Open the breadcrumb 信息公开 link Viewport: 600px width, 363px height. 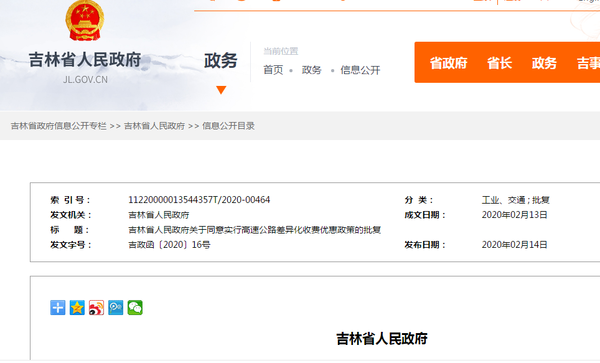point(360,70)
